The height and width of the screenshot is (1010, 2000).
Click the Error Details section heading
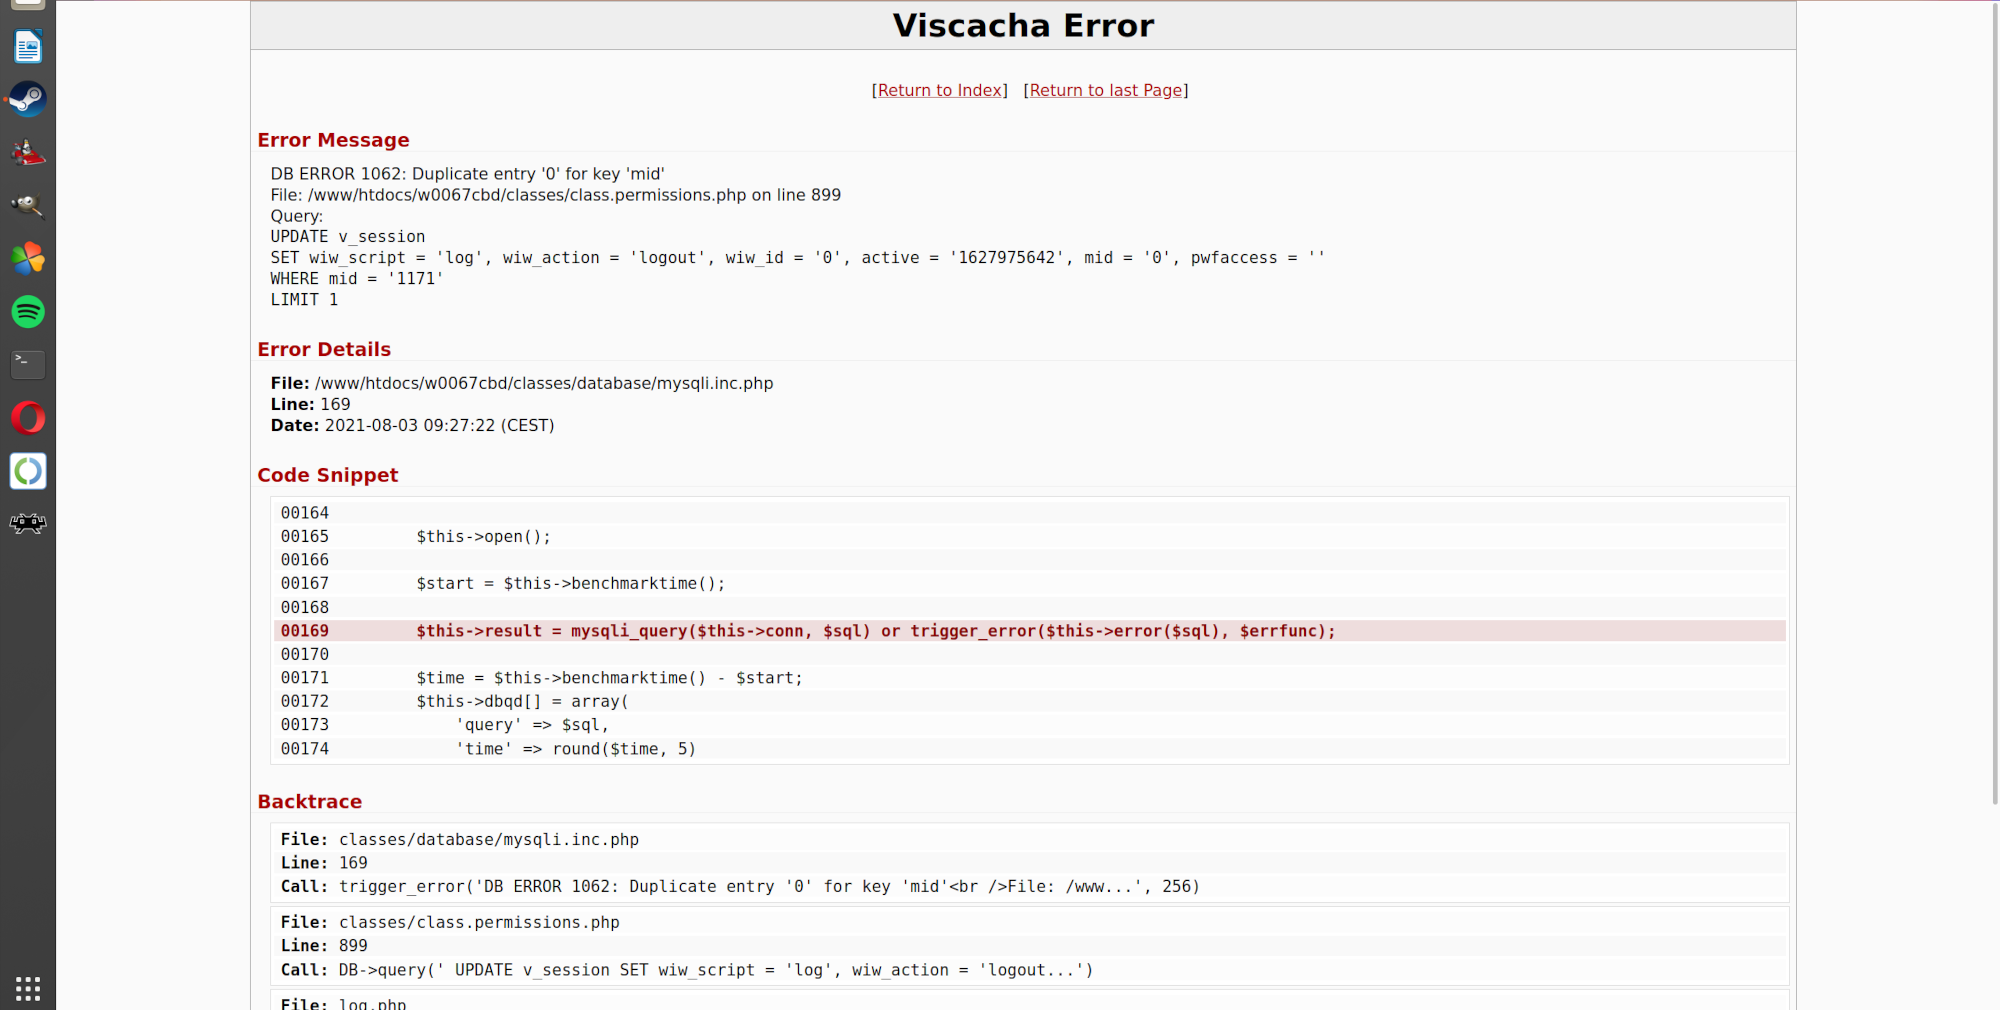coord(324,350)
